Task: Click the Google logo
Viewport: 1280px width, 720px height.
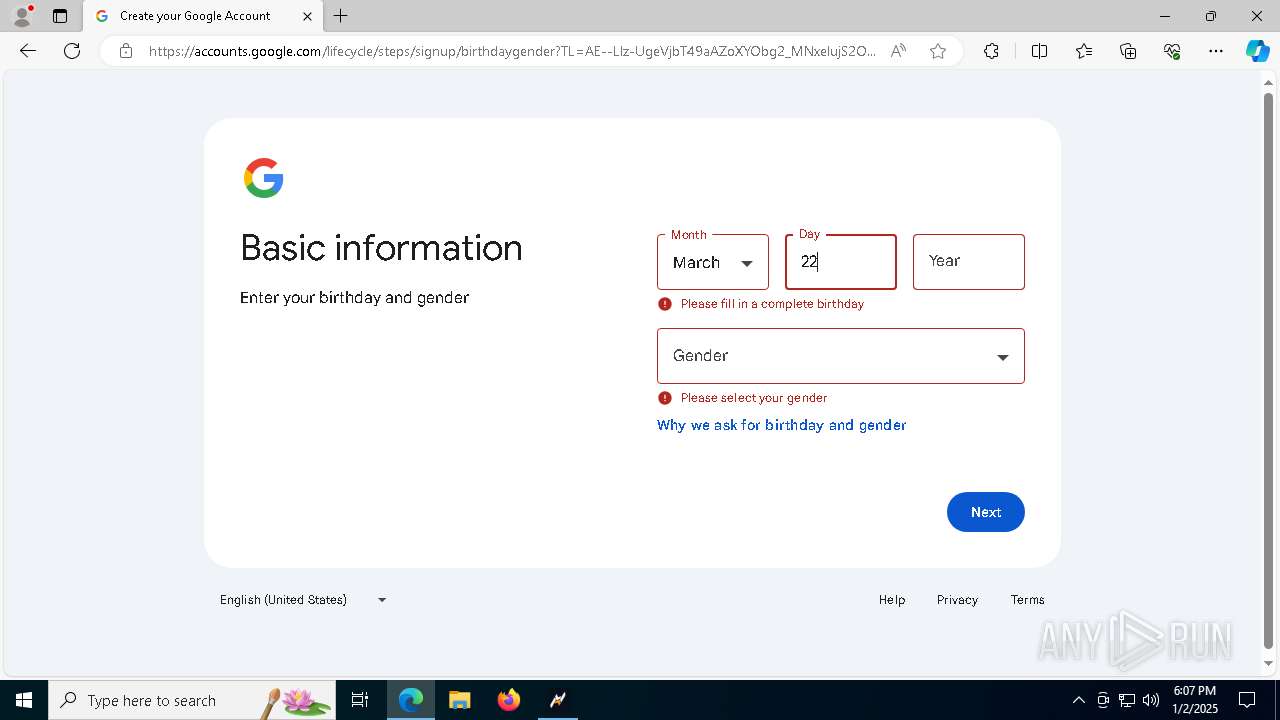Action: tap(264, 178)
